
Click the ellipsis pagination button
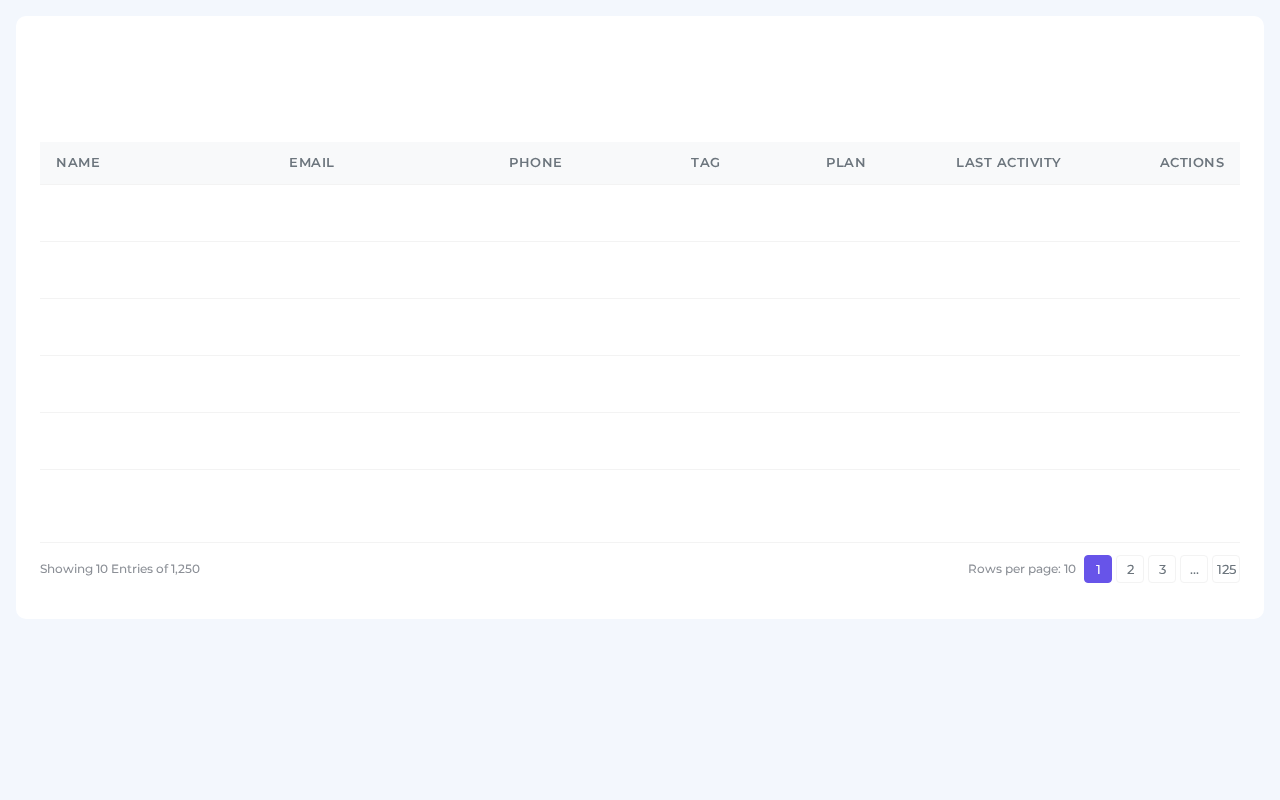tap(1194, 568)
